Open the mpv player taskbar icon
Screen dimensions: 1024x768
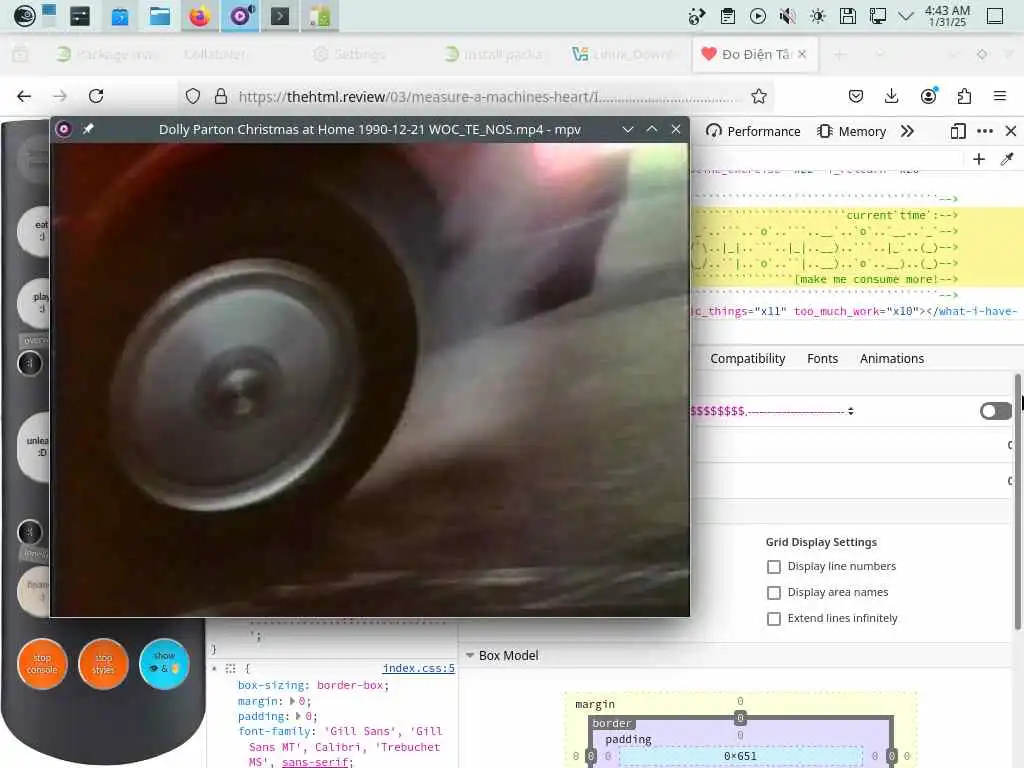click(240, 16)
